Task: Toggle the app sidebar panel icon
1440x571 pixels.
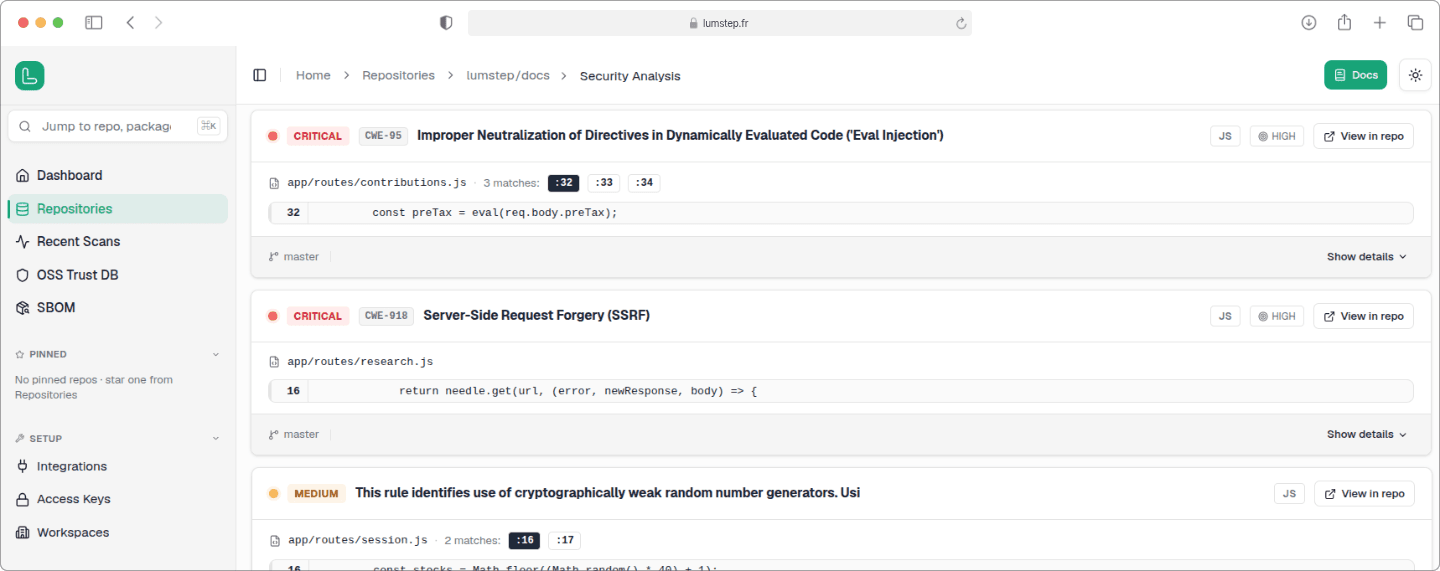Action: [x=260, y=75]
